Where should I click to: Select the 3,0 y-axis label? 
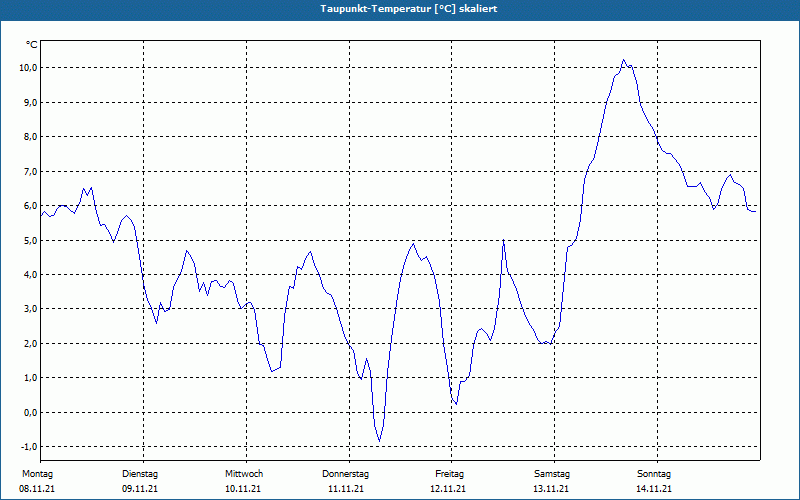point(30,309)
